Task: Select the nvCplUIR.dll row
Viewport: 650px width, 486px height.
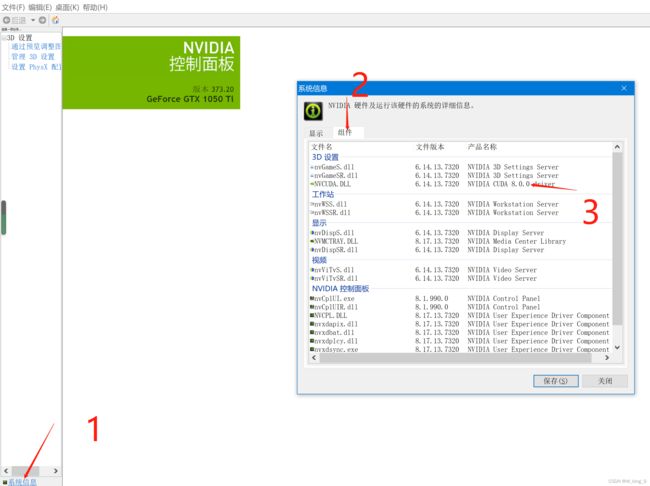Action: [x=461, y=307]
